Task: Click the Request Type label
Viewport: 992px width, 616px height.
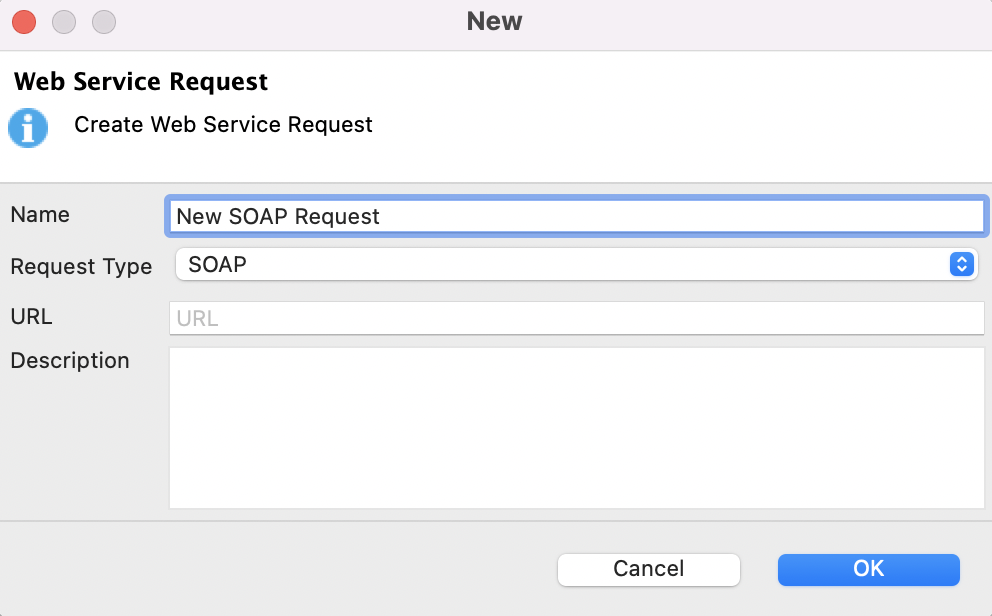Action: [x=81, y=267]
